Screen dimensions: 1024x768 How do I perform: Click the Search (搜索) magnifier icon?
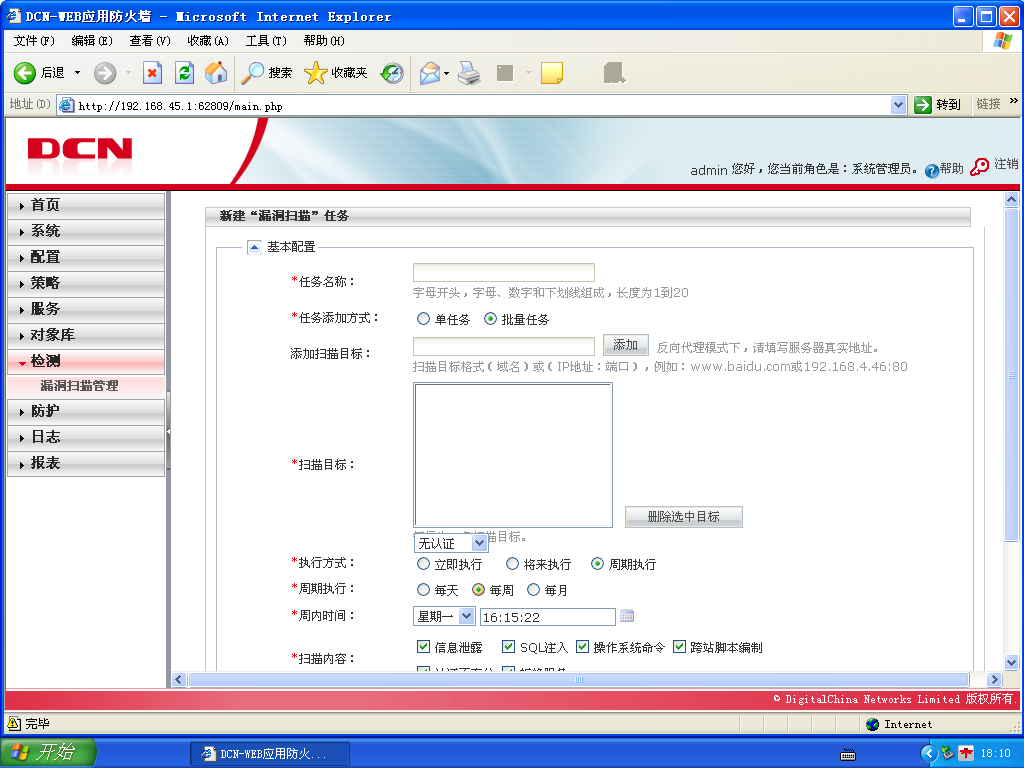click(x=252, y=72)
